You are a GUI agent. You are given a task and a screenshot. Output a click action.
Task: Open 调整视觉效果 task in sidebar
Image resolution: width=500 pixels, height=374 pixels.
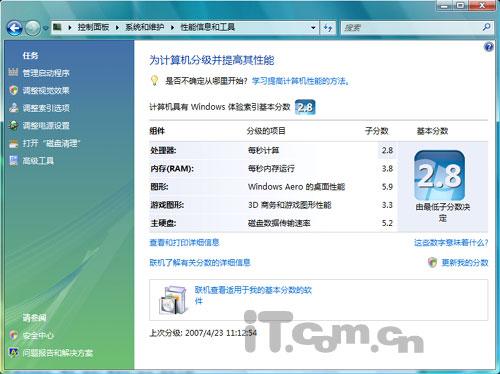[46, 91]
